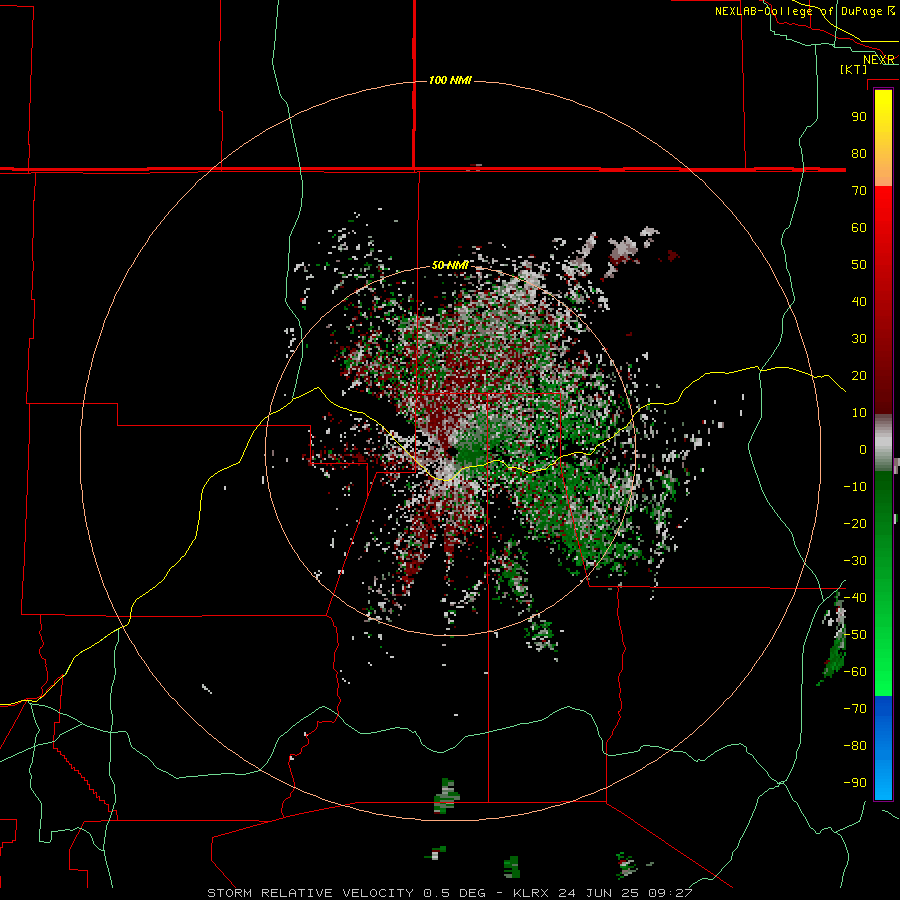Click the -50 value on velocity scale
Screen dimensions: 900x900
coord(855,635)
